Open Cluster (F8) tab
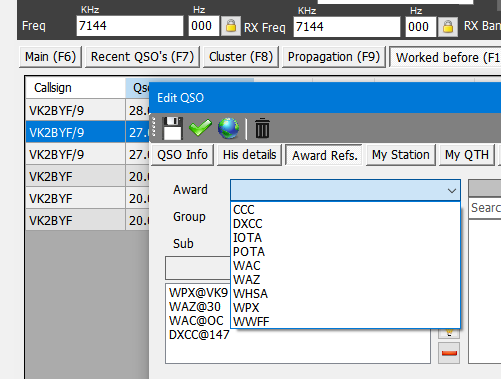 (241, 57)
